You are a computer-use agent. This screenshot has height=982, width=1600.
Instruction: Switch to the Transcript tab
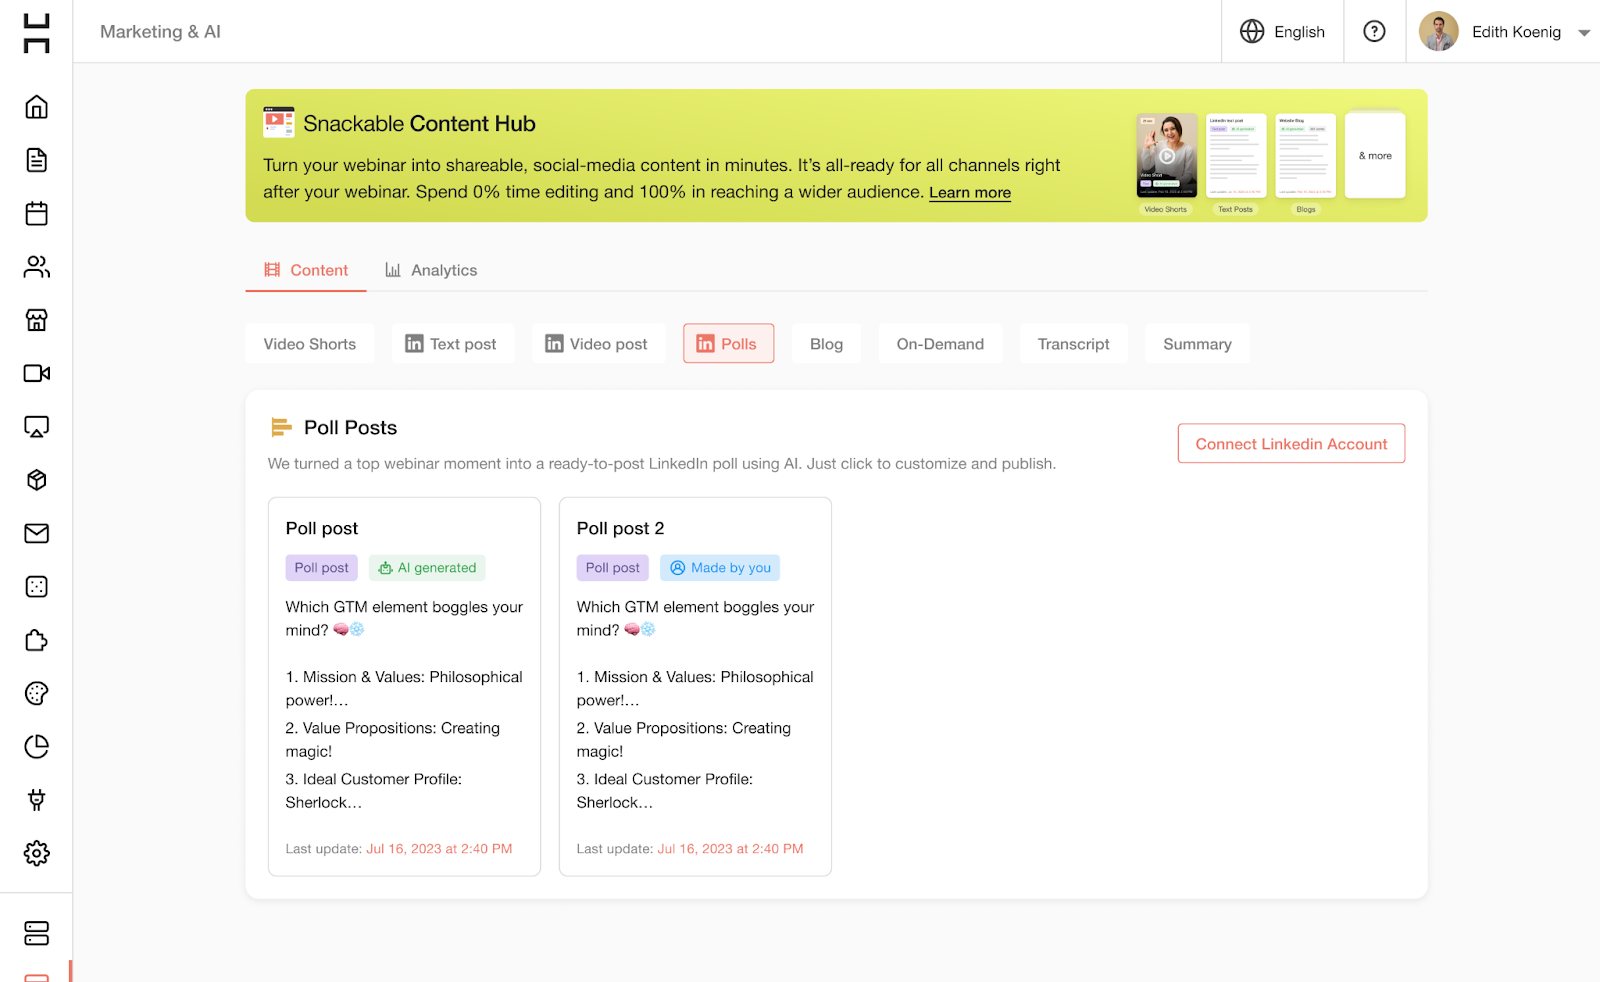click(x=1073, y=344)
